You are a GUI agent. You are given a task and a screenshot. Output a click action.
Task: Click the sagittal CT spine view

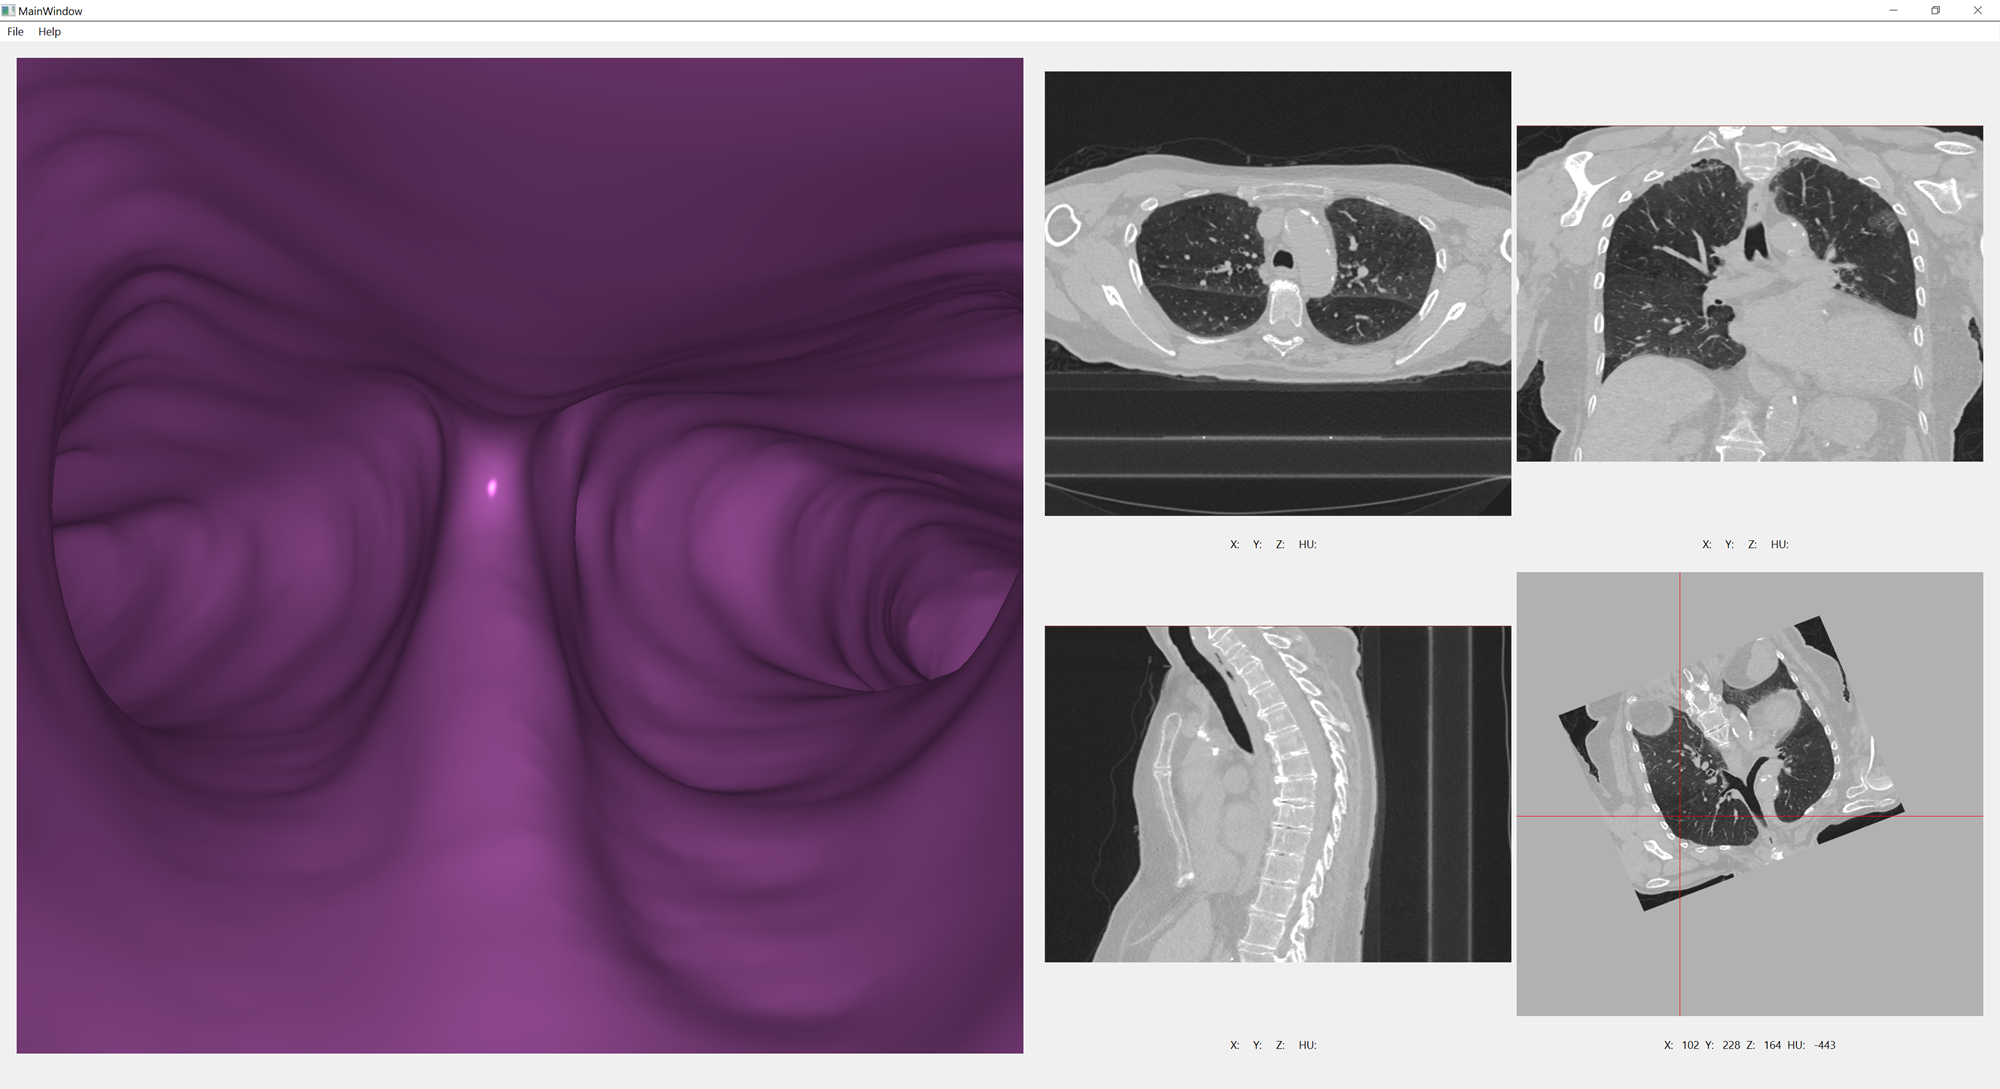[x=1278, y=794]
